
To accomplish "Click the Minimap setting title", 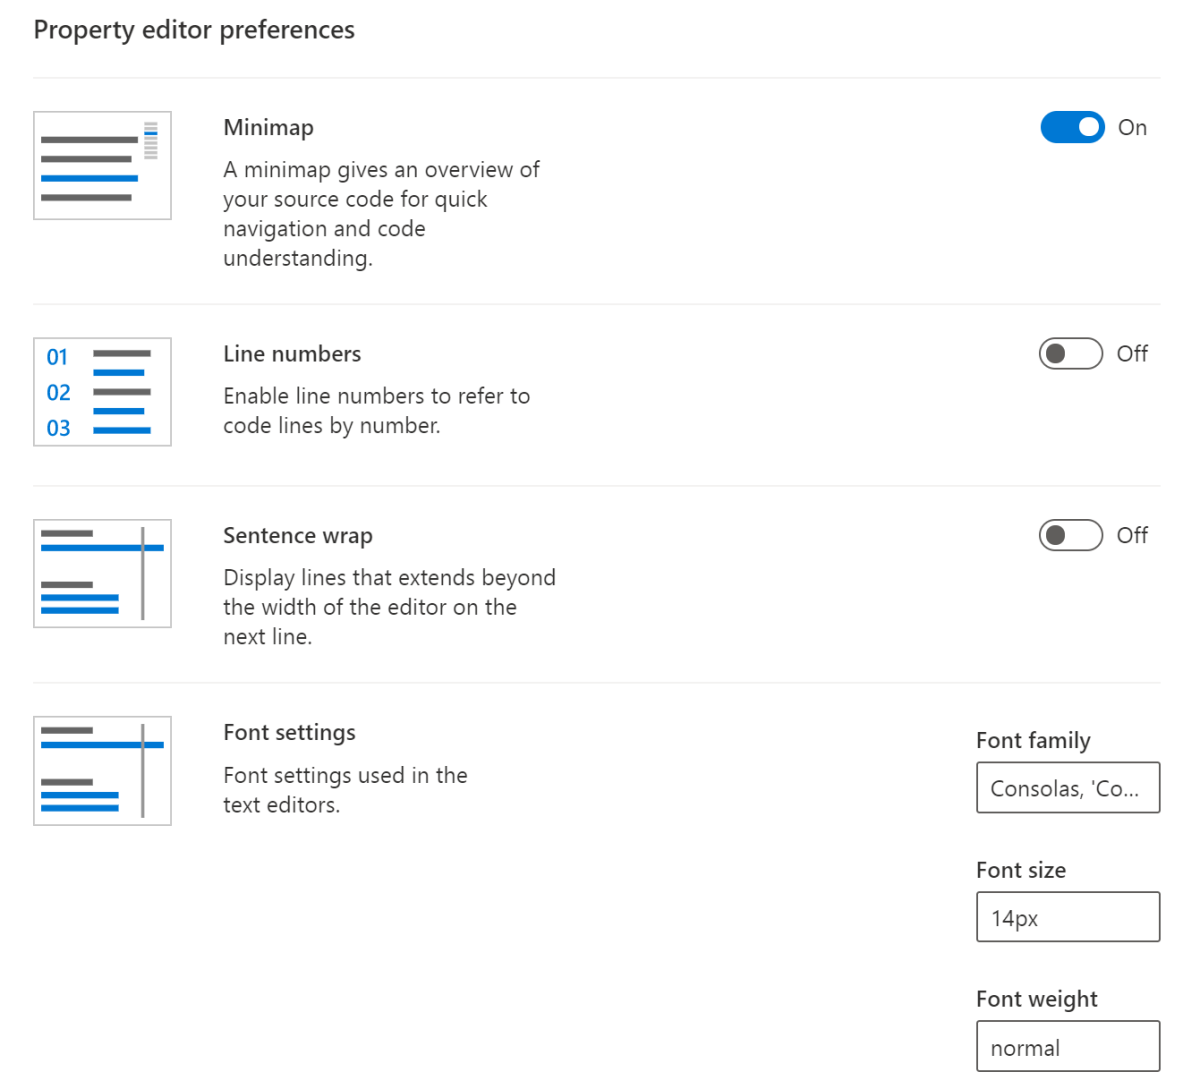I will [x=268, y=127].
